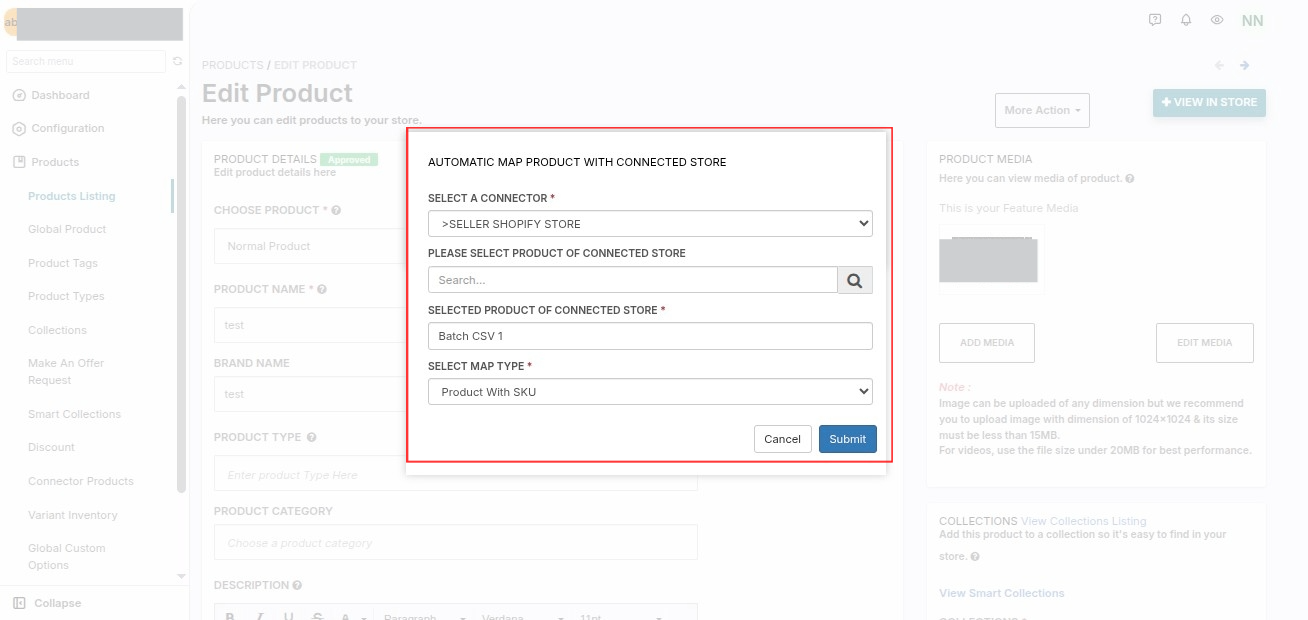Click the help icon beside Product Type
This screenshot has width=1308, height=620.
click(312, 438)
